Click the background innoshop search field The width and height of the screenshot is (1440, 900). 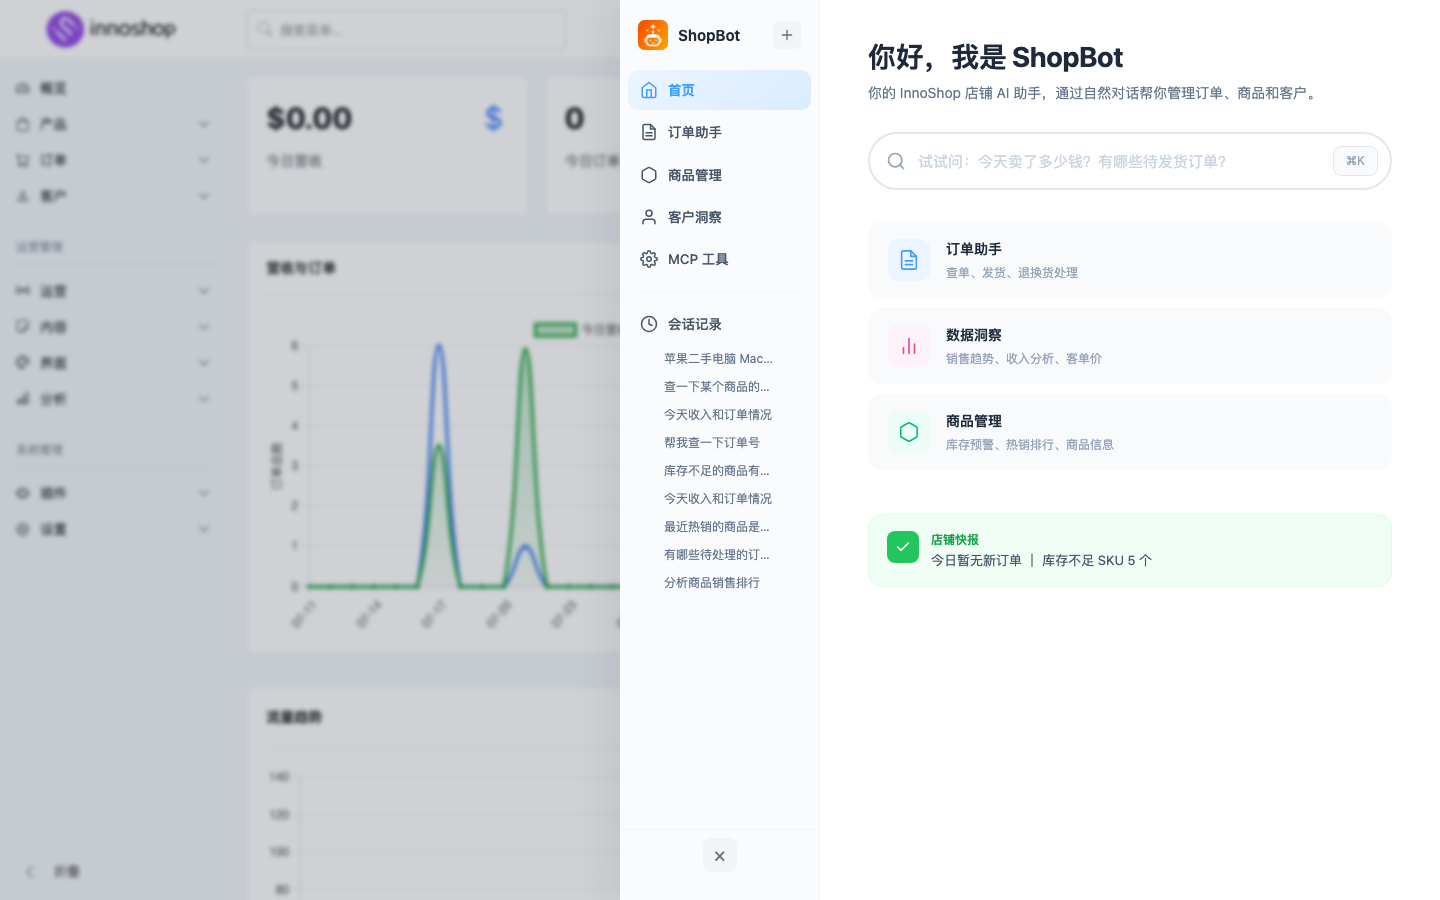click(406, 30)
